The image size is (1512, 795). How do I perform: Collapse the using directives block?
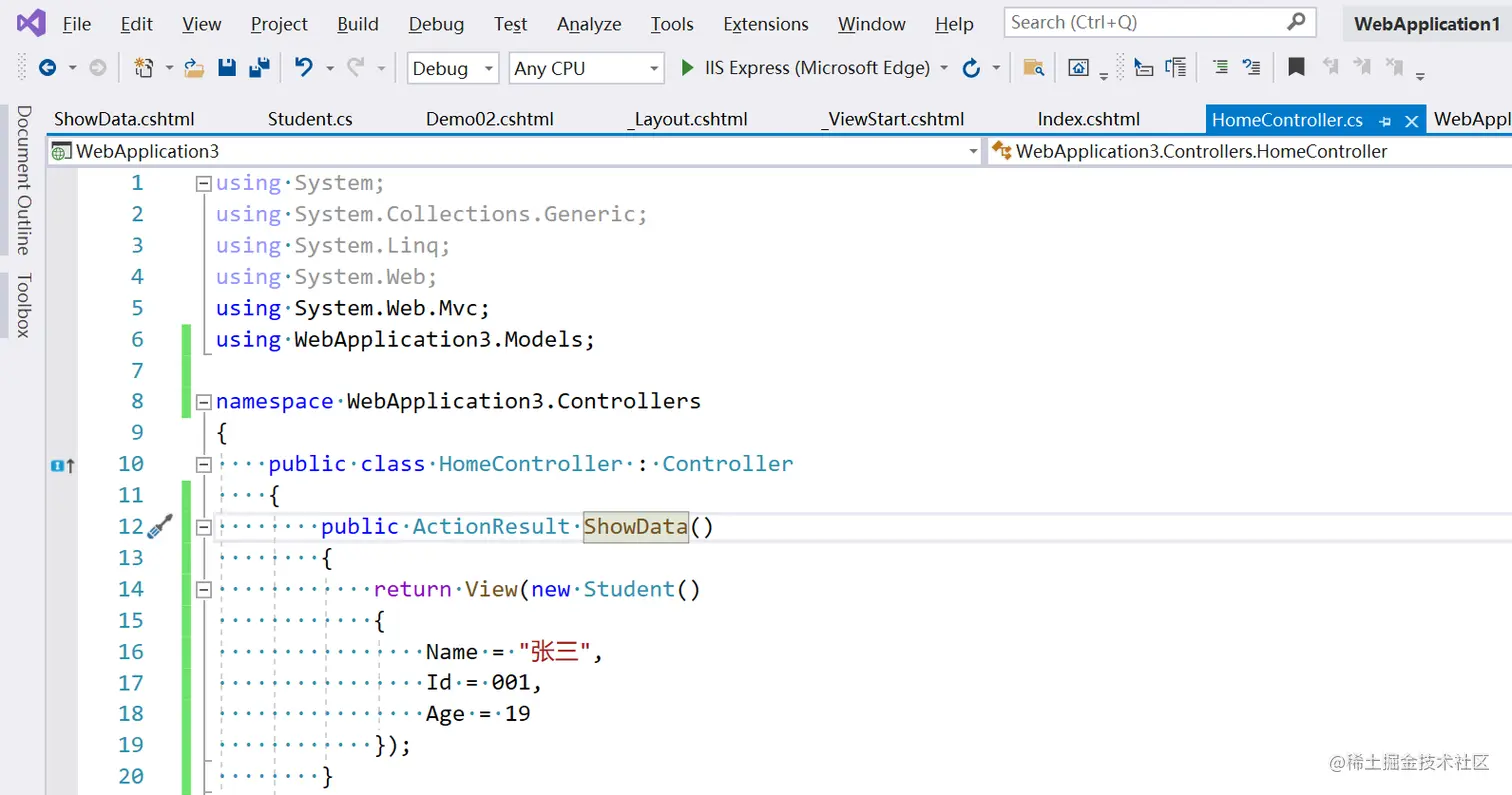pos(204,184)
